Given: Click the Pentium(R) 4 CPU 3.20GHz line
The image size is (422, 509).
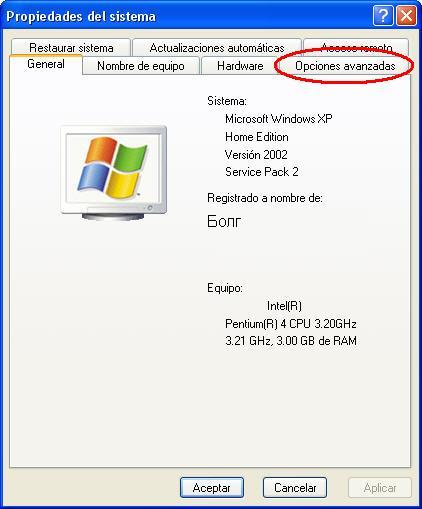Looking at the screenshot, I should click(291, 324).
